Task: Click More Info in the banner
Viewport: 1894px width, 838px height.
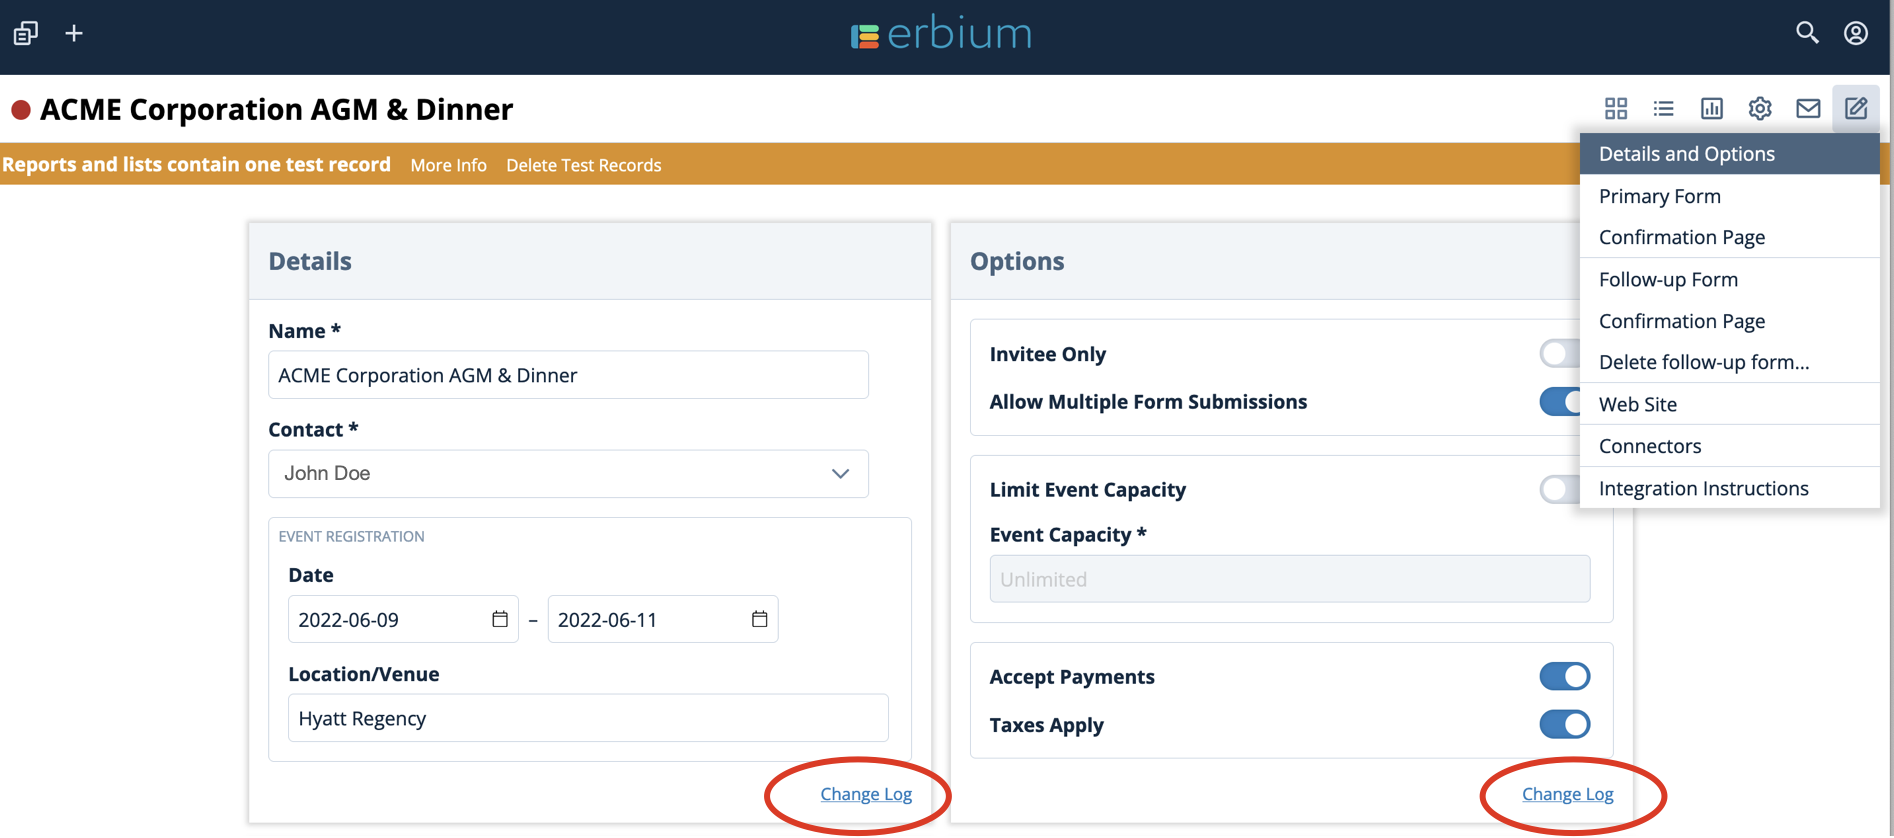Action: (x=448, y=165)
